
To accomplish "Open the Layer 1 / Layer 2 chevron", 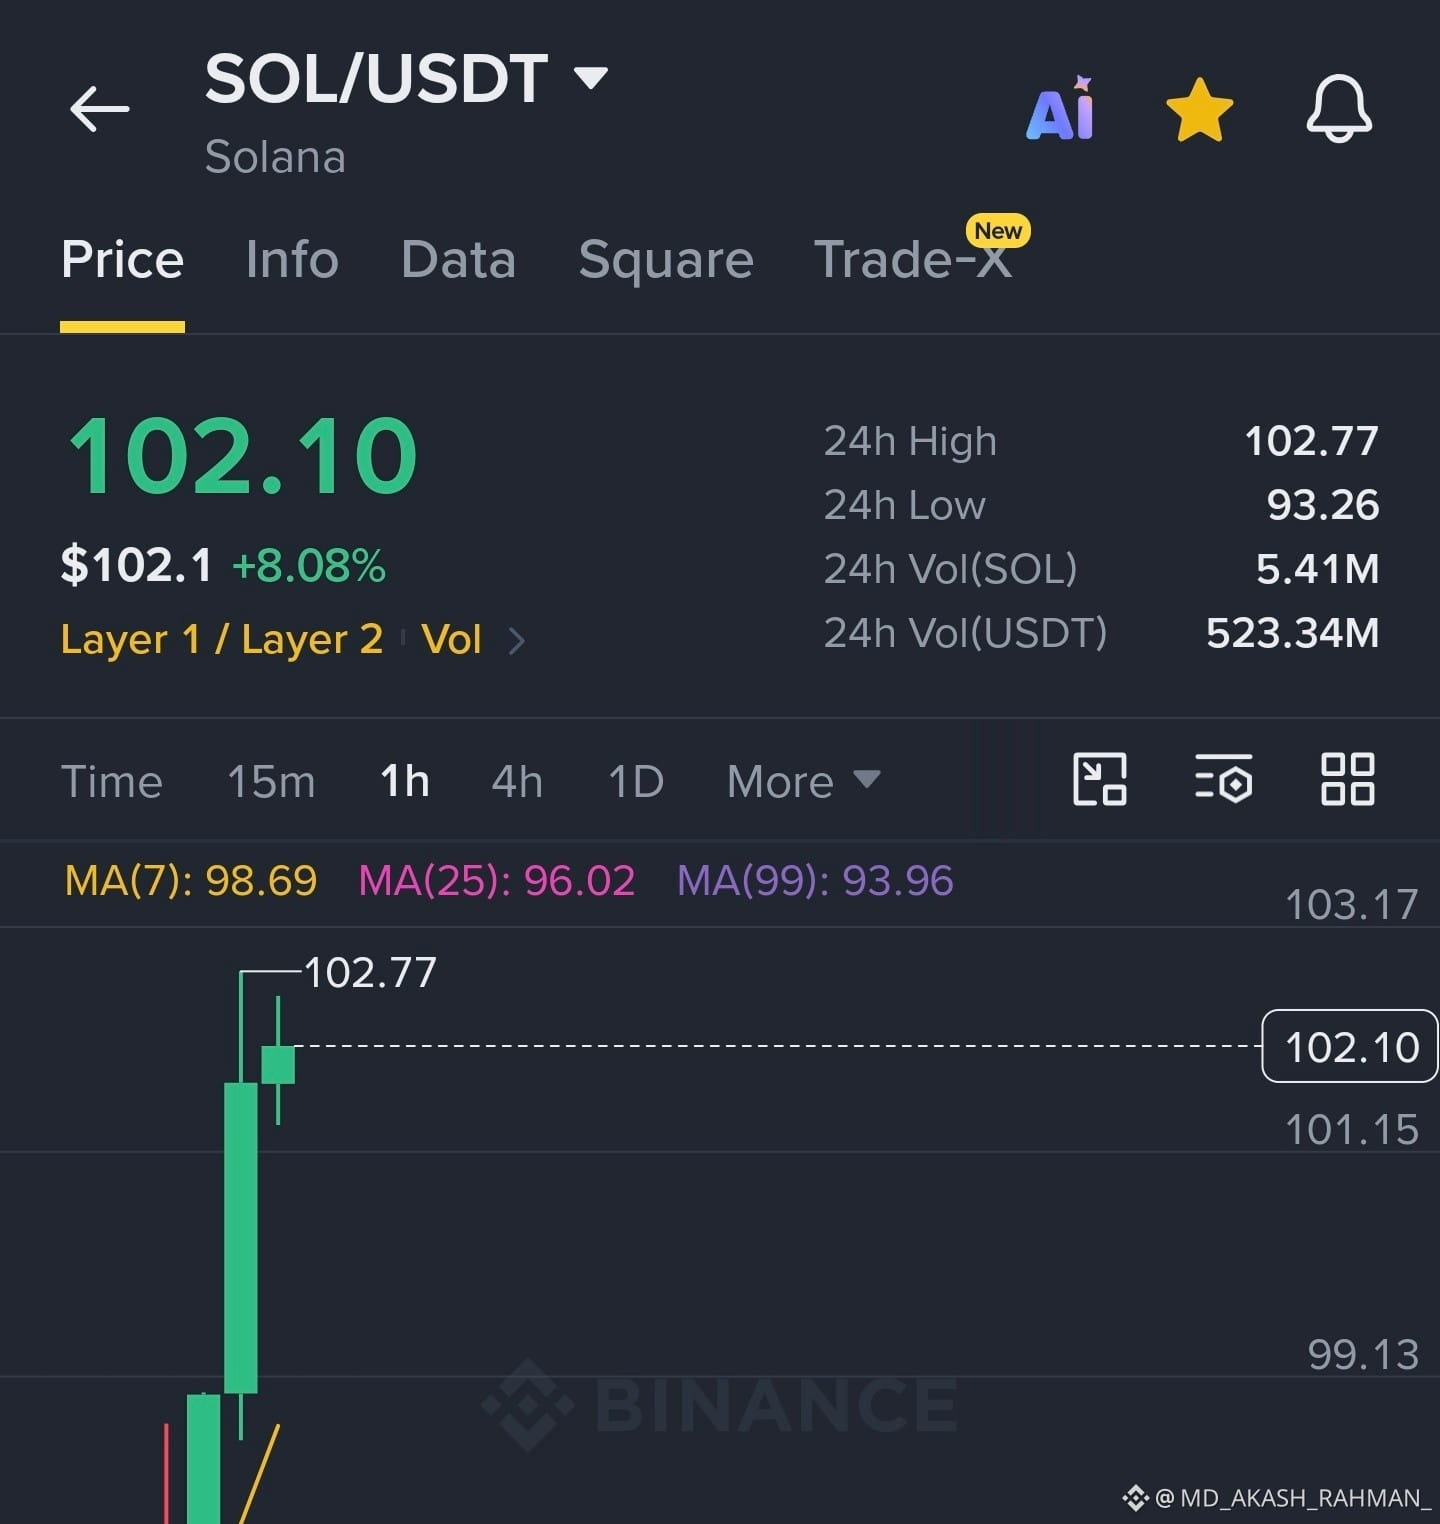I will coord(516,640).
